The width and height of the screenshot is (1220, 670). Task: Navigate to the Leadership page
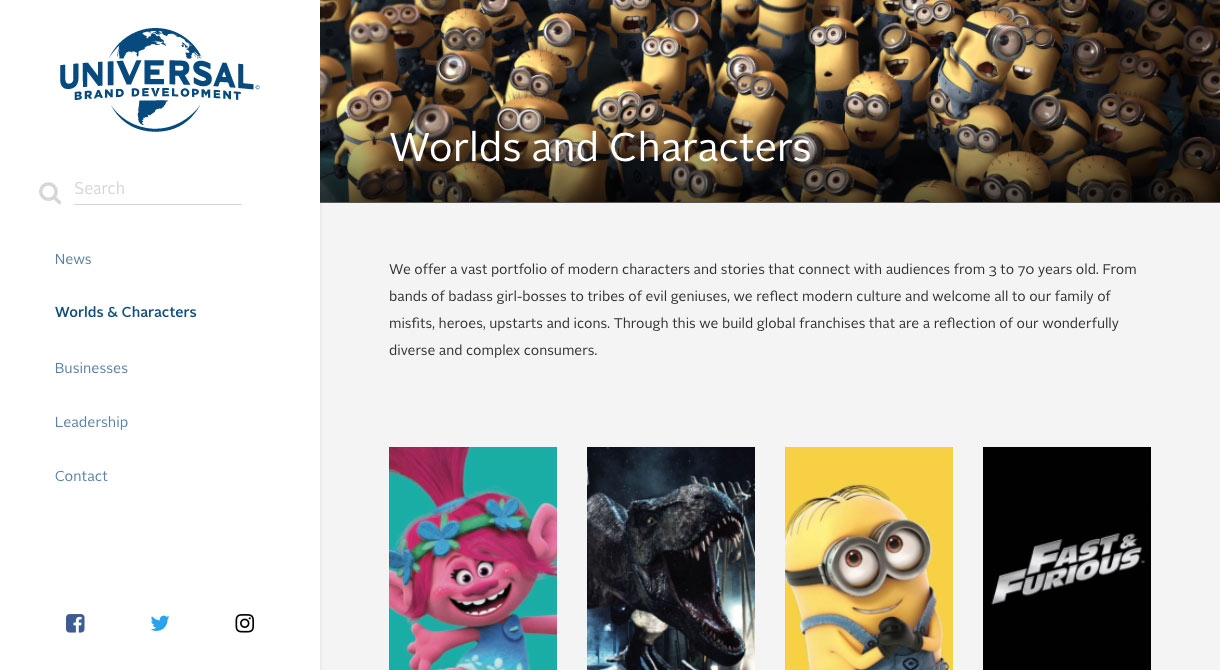91,422
